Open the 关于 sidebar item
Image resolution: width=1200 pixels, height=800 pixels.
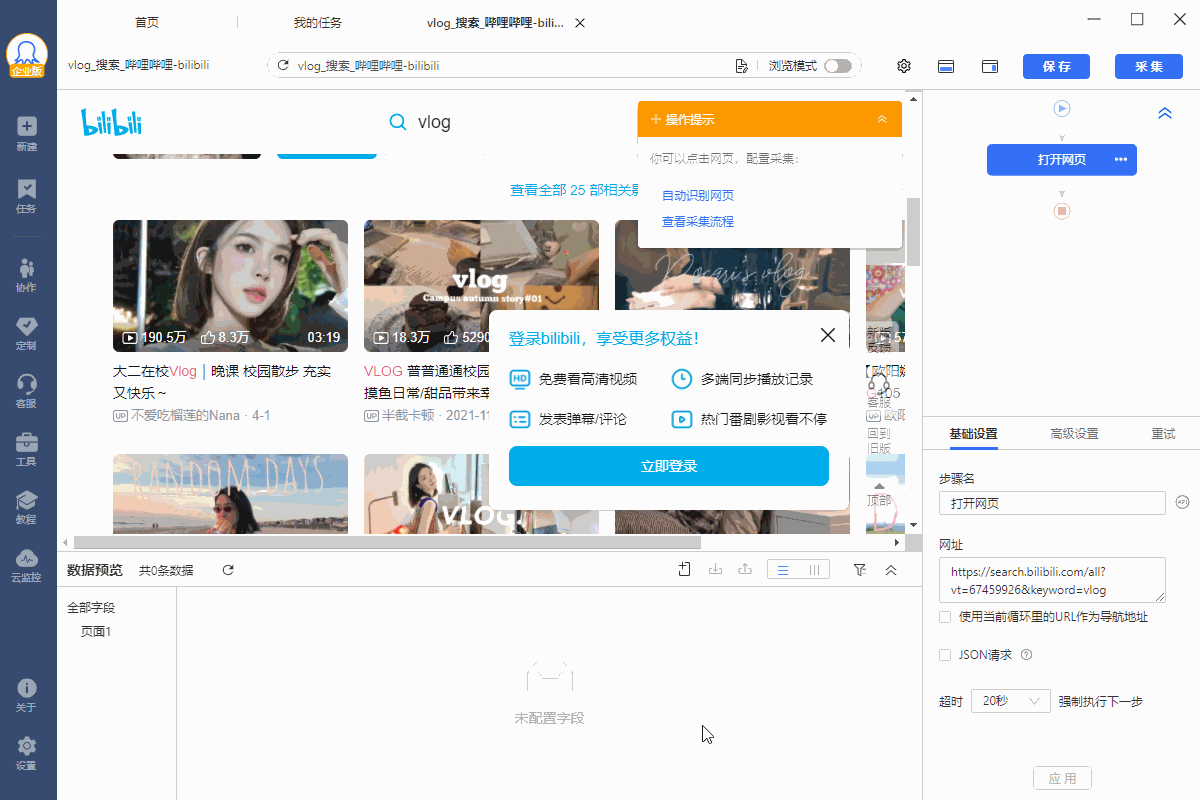27,695
